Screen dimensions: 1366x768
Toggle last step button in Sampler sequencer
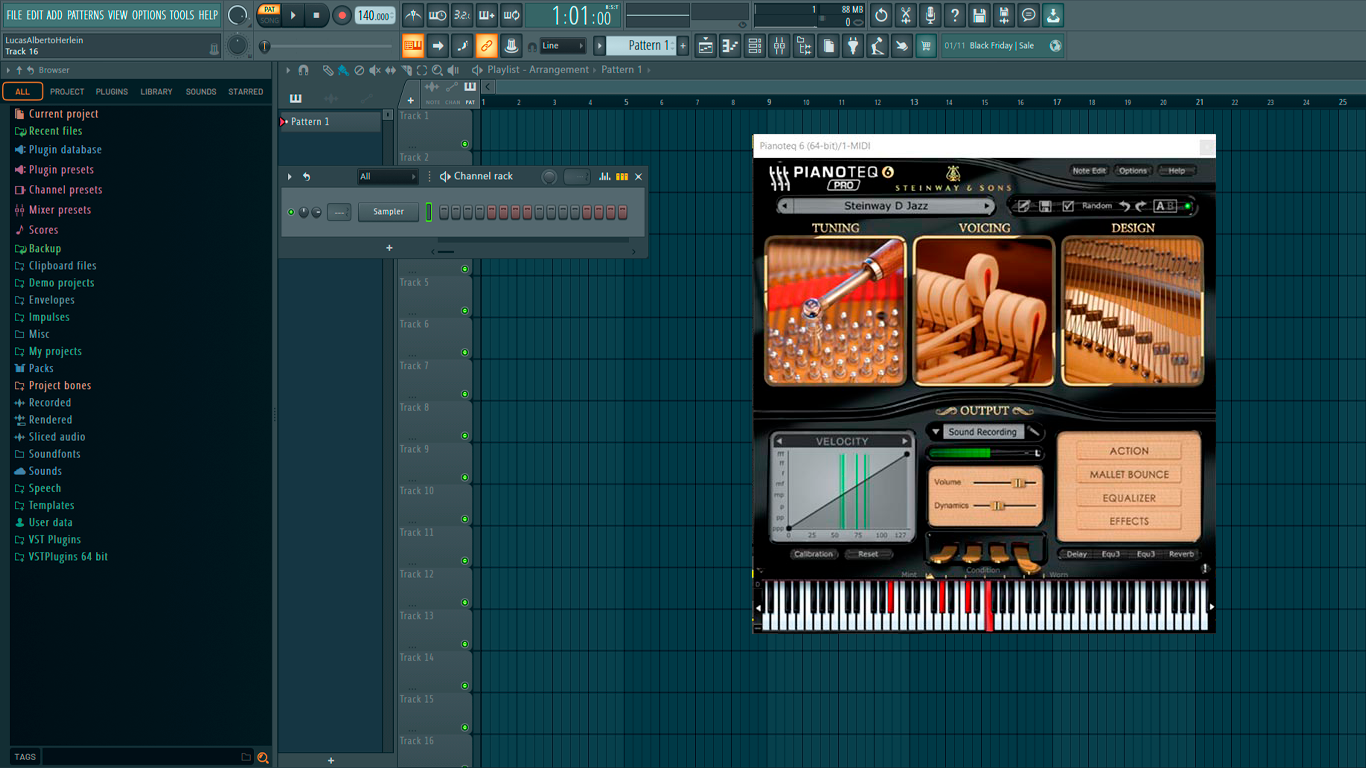pos(622,212)
